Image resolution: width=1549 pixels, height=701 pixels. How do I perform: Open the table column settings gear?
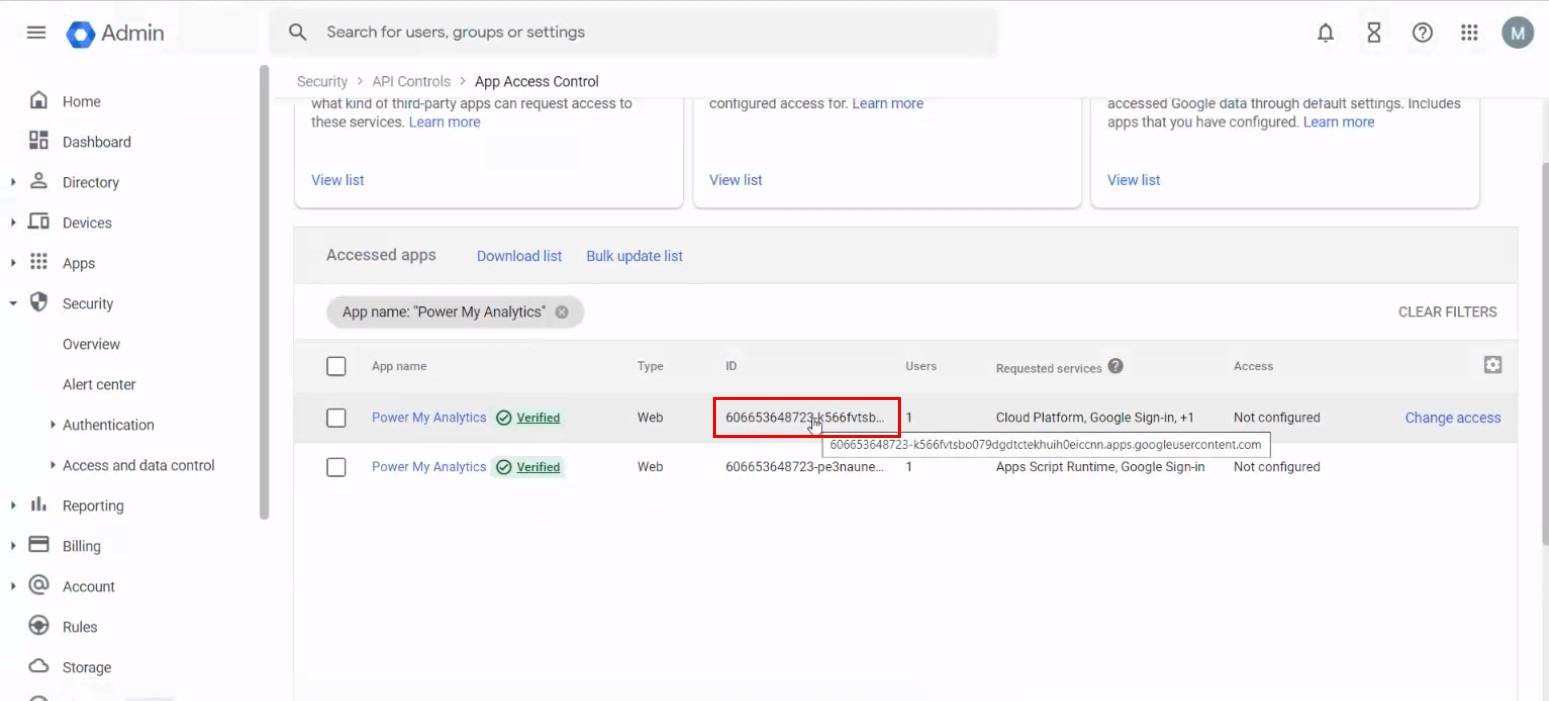pyautogui.click(x=1492, y=365)
